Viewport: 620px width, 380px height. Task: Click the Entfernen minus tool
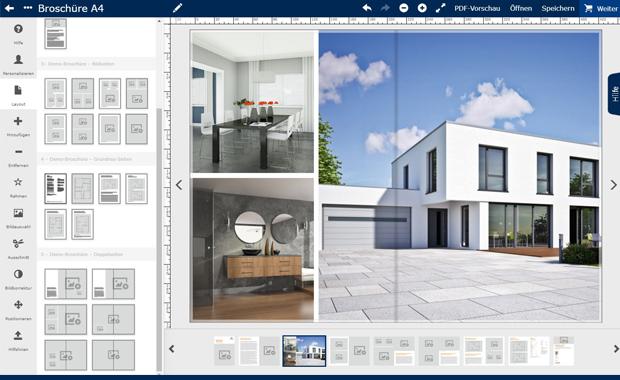pyautogui.click(x=18, y=157)
